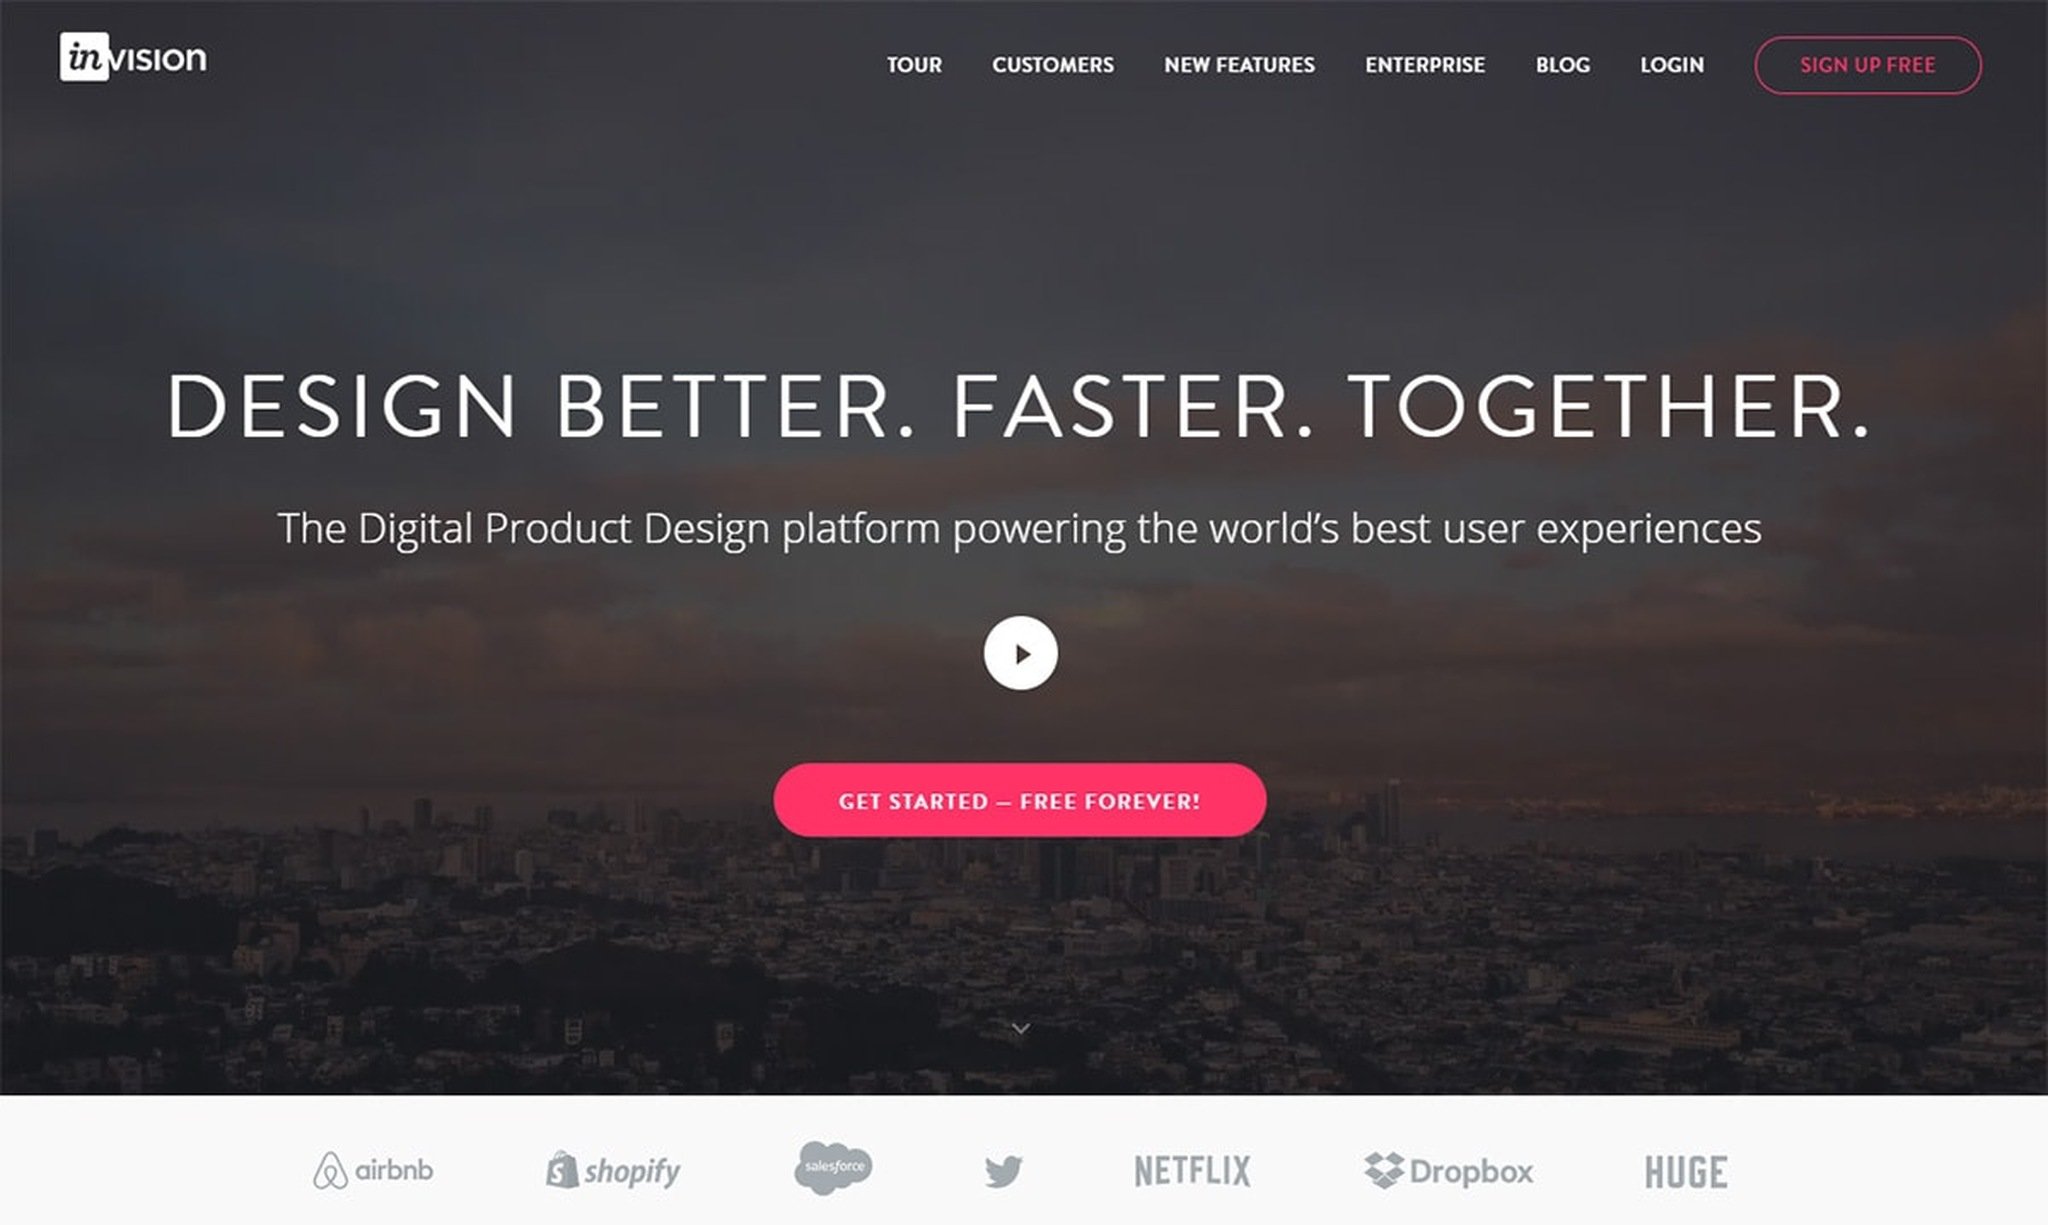
Task: Select the NEW FEATURES tab item
Action: click(x=1240, y=66)
